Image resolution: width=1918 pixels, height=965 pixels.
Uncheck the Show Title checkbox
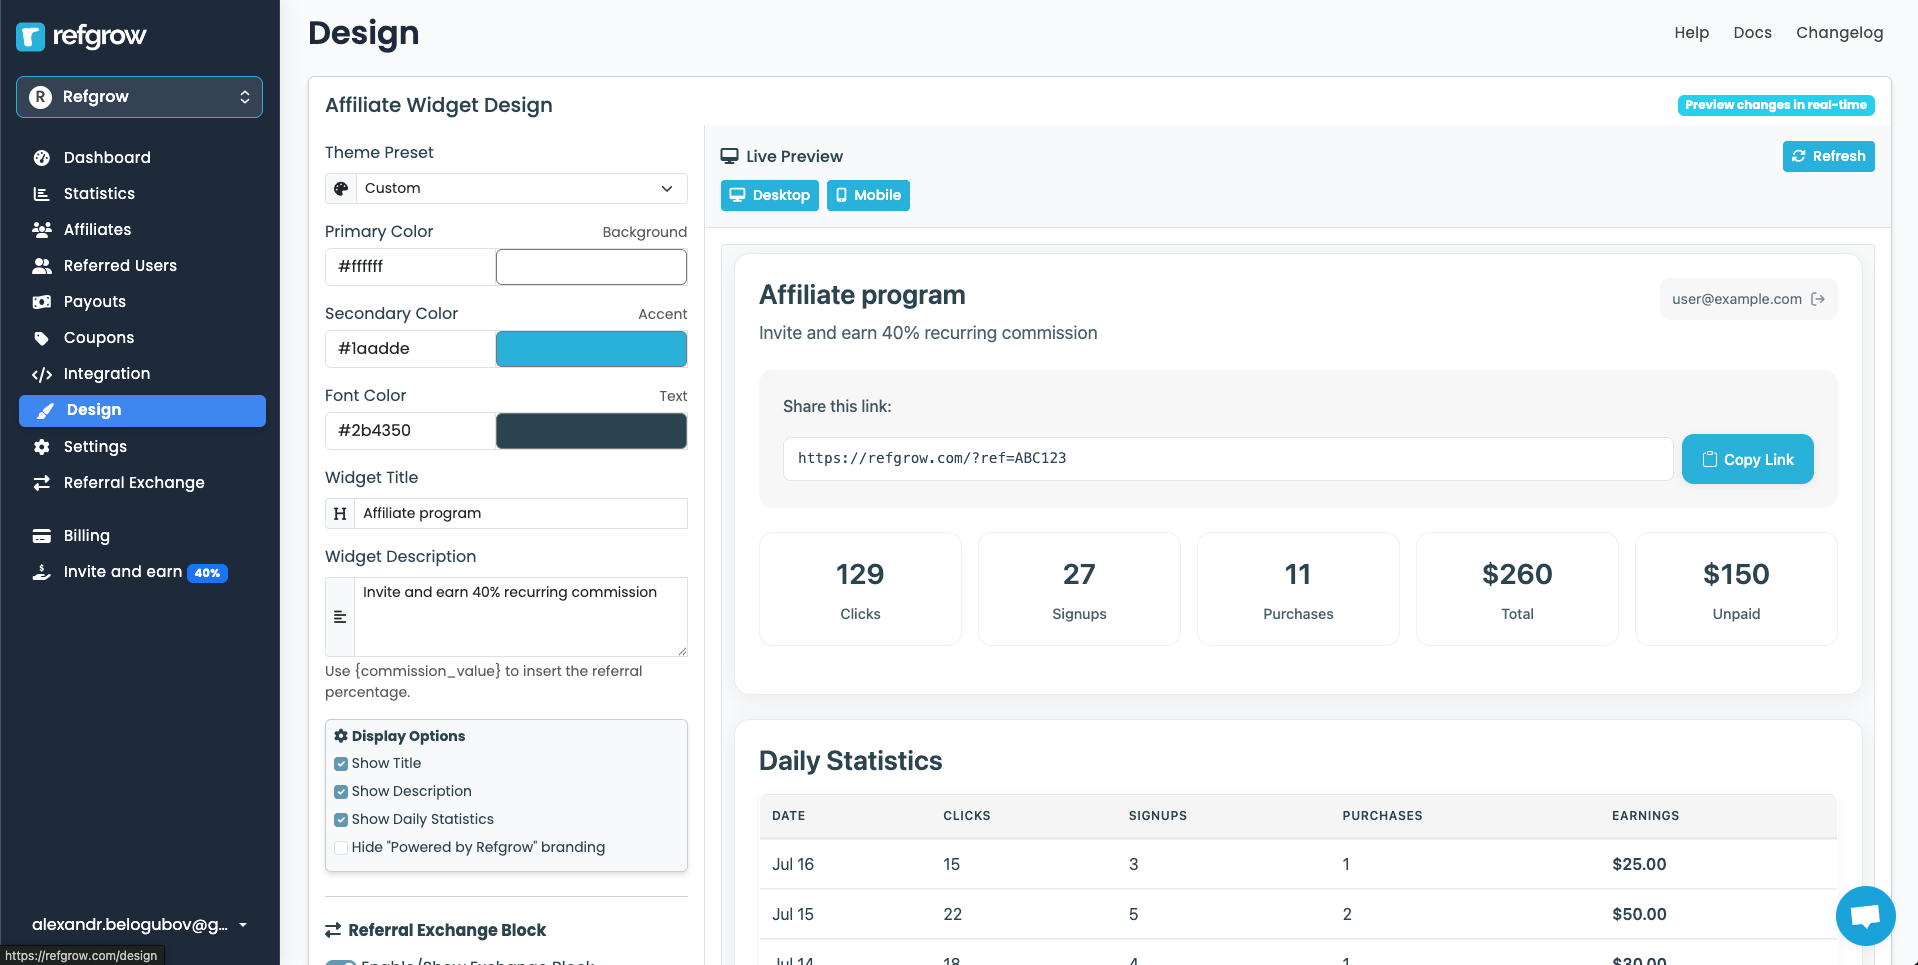point(341,764)
